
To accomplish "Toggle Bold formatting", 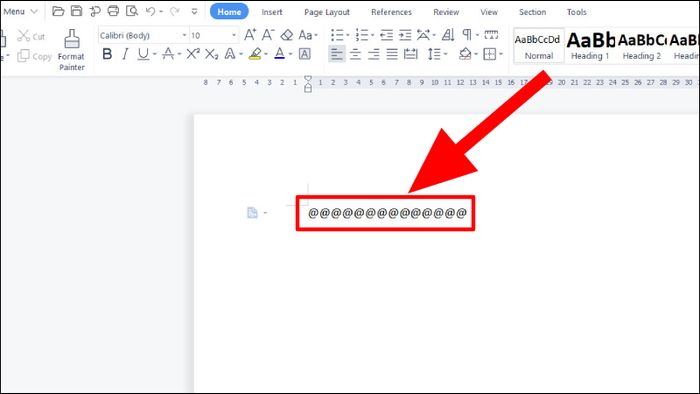I will tap(107, 54).
